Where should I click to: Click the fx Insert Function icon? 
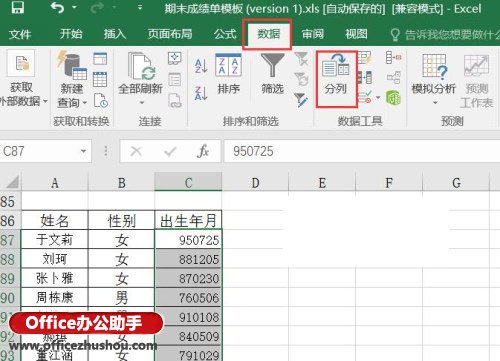[203, 151]
